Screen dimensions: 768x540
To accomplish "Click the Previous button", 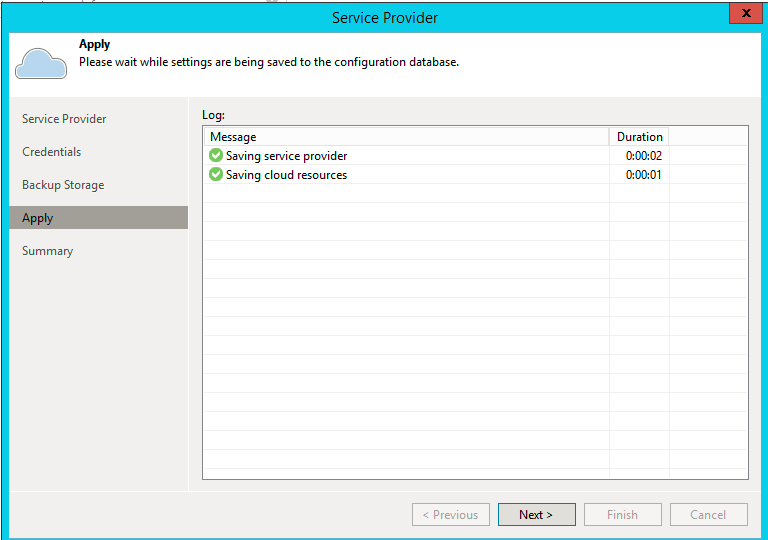I will [x=451, y=515].
